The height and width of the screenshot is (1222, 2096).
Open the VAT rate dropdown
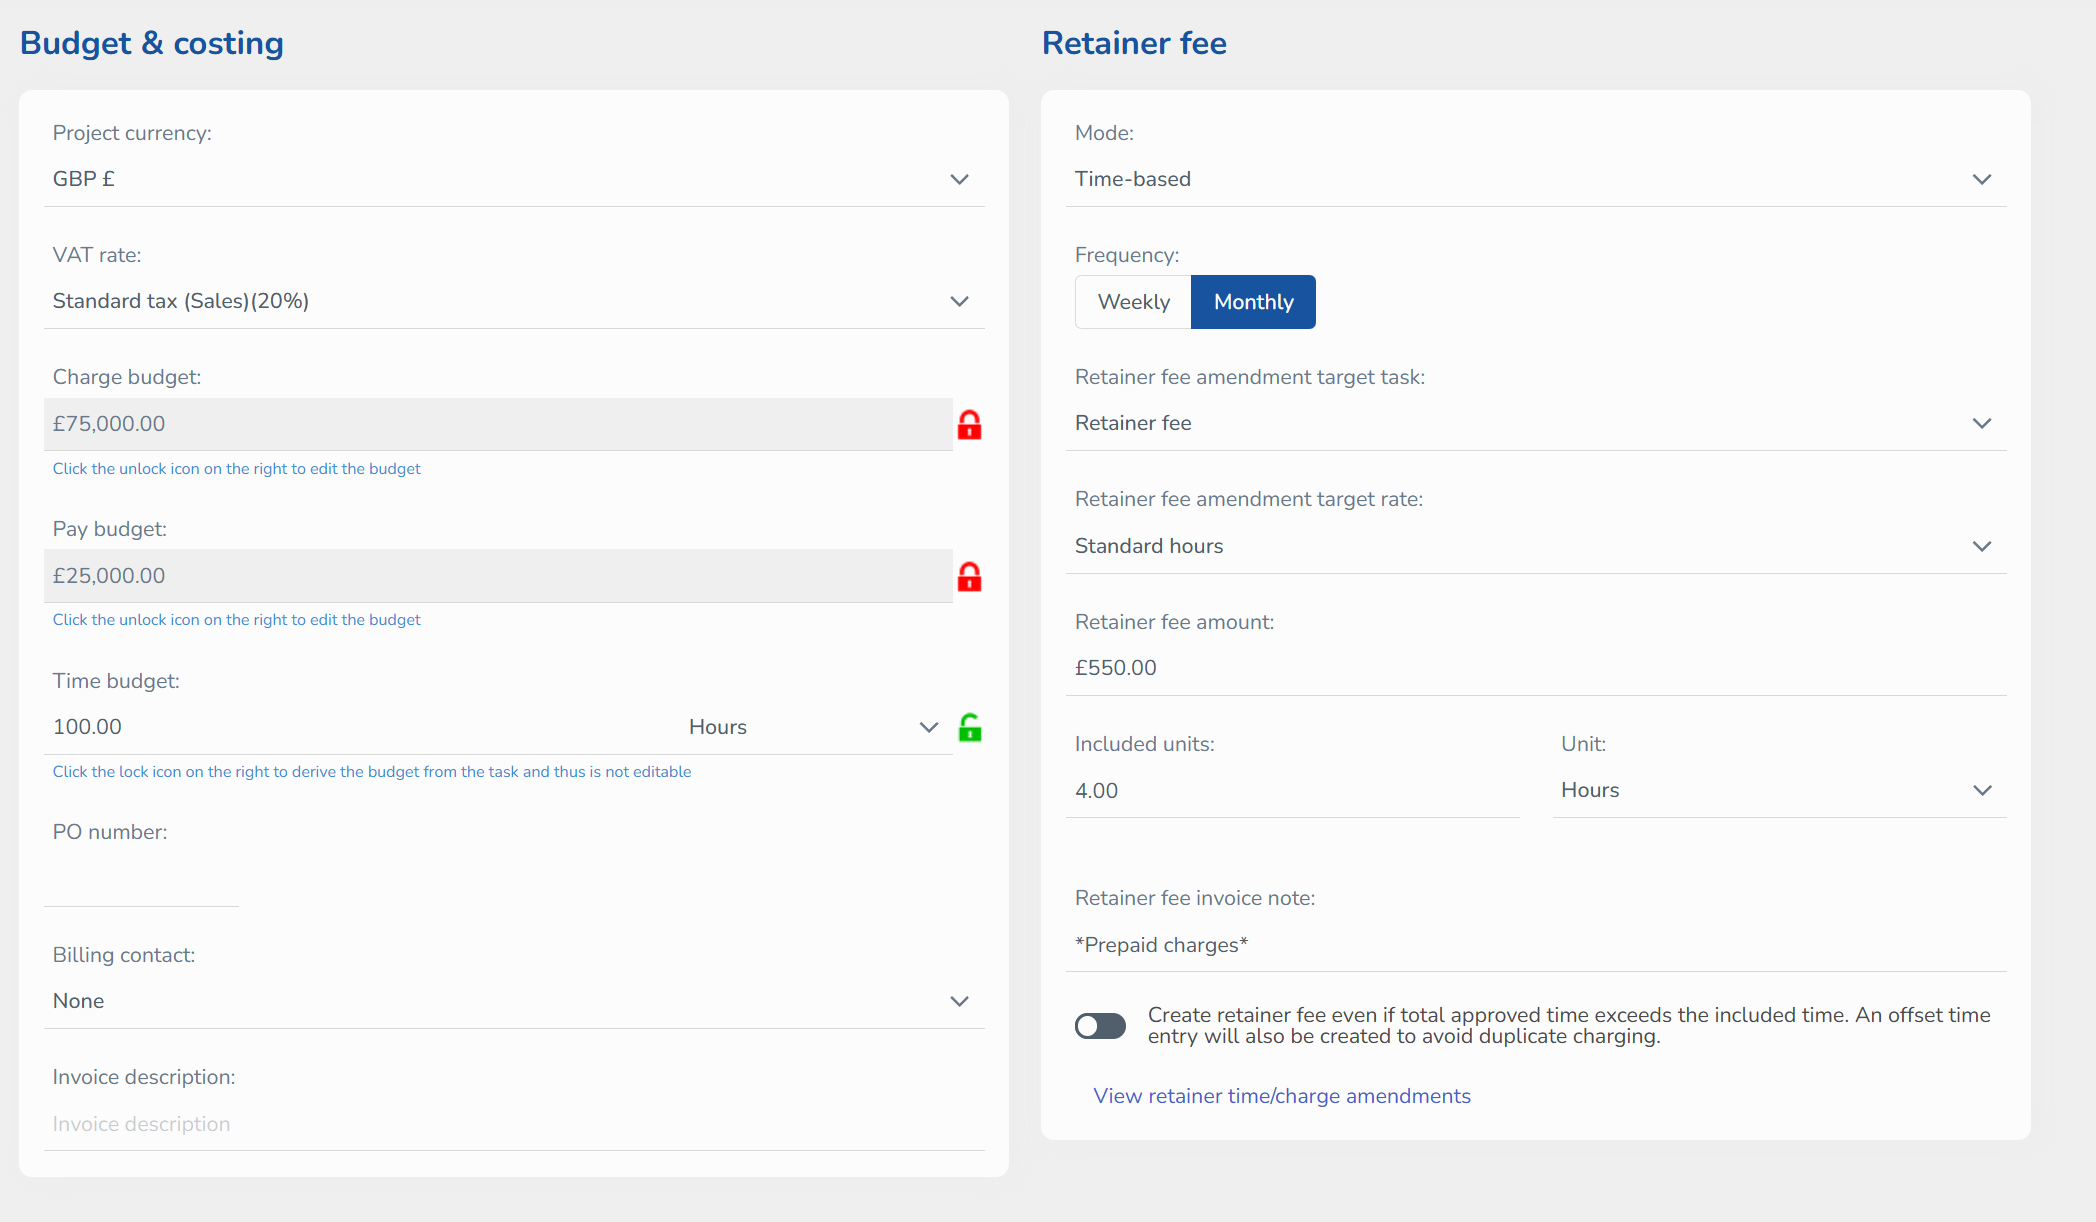click(x=514, y=301)
